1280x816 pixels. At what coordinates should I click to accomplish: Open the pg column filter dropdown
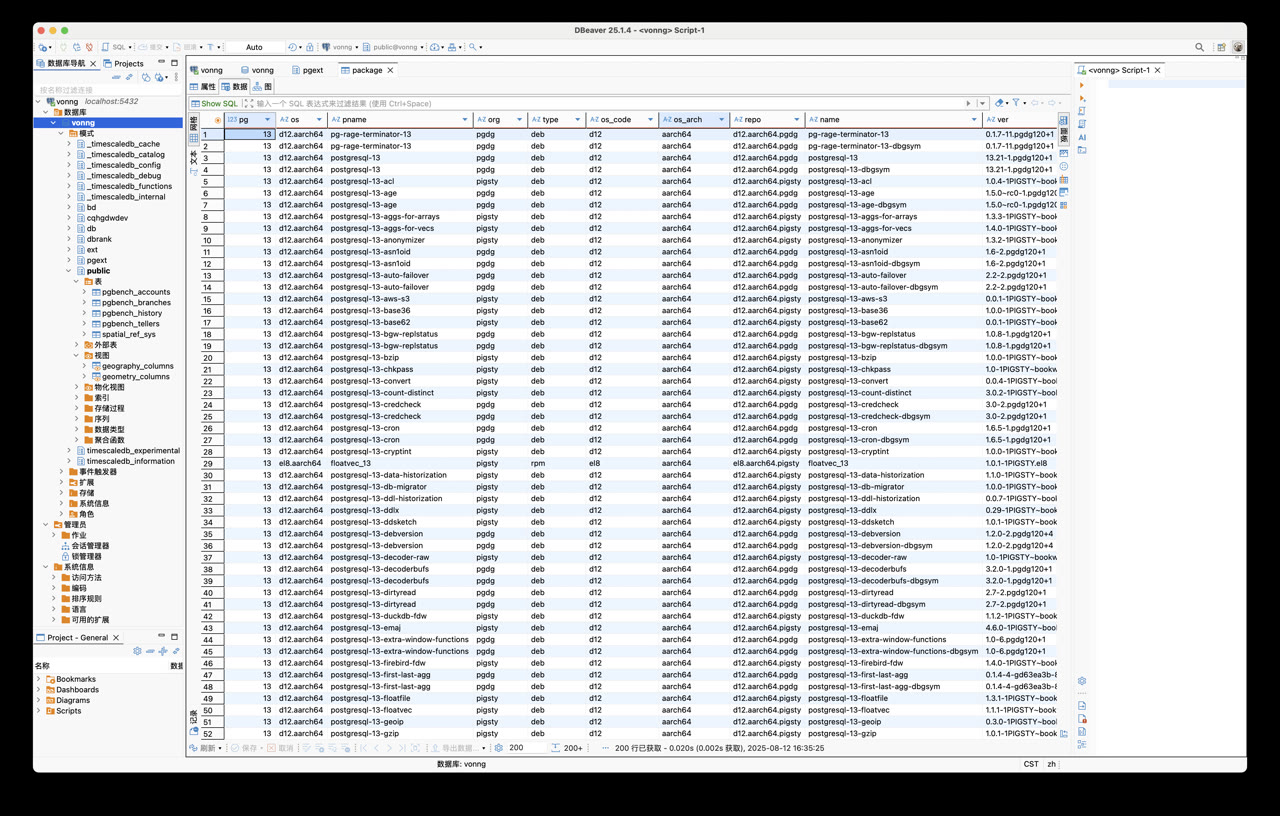(267, 120)
